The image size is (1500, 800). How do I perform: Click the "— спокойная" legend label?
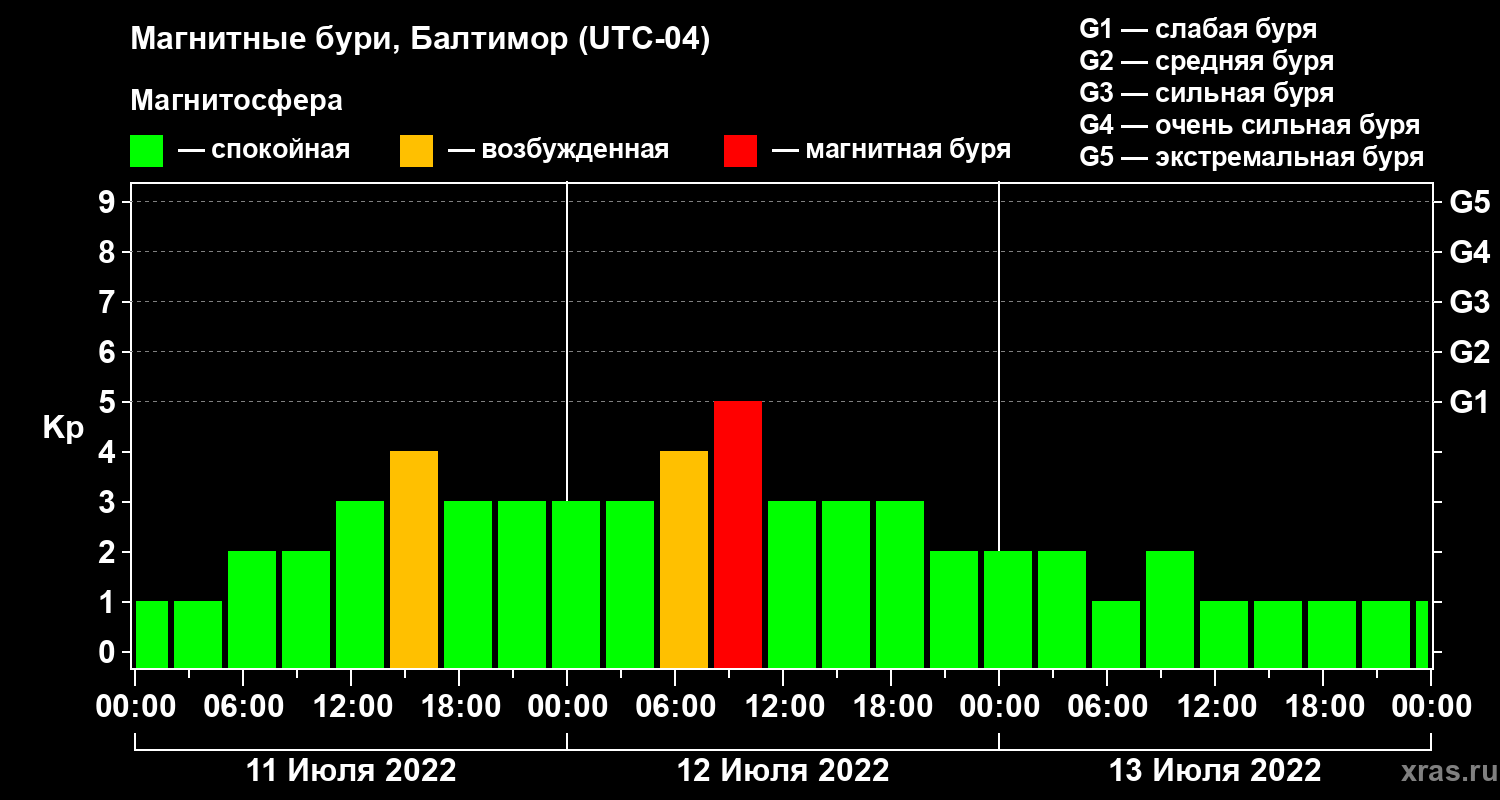coord(264,150)
